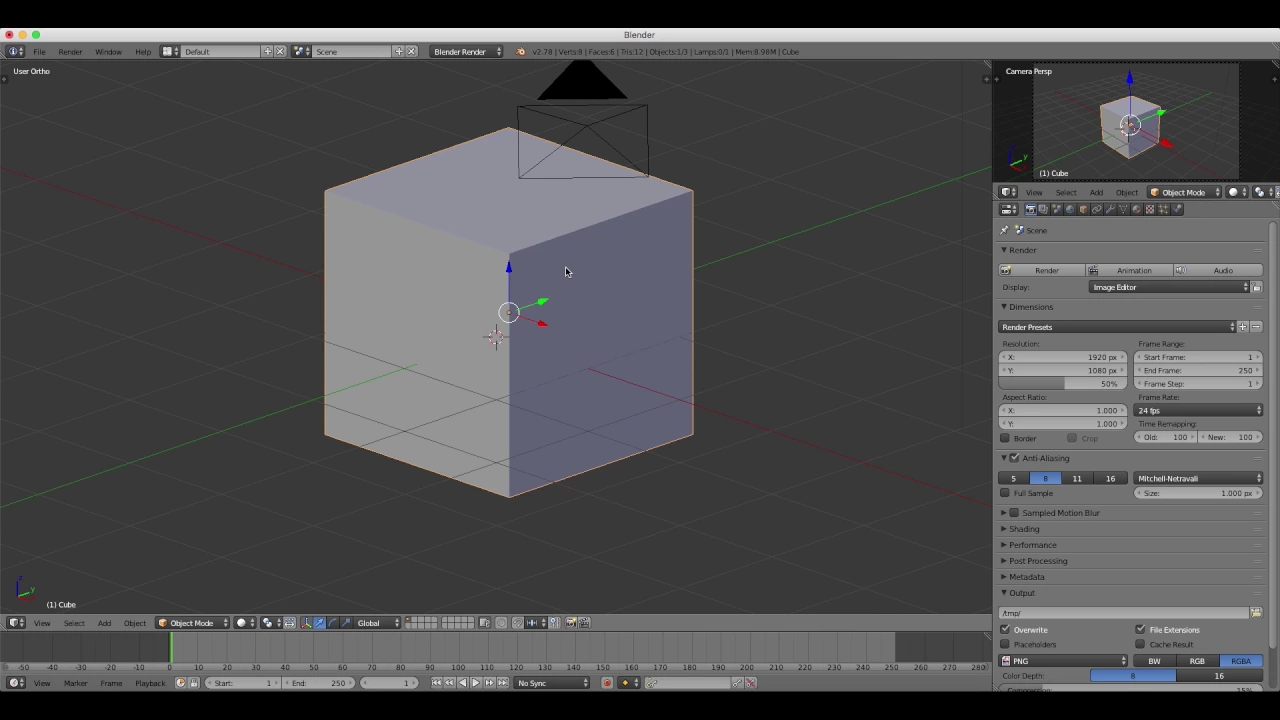Collapse the Dimensions panel
Screen dimensions: 1280x720
click(1029, 307)
